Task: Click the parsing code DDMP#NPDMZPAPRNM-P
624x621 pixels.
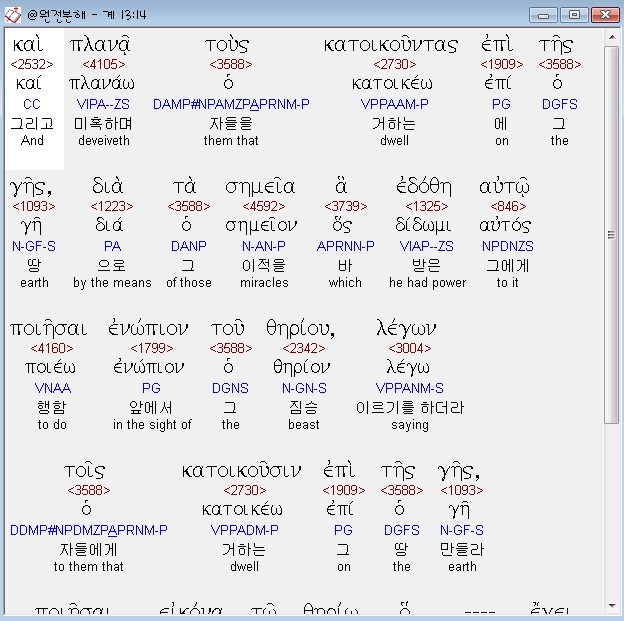Action: pos(89,530)
